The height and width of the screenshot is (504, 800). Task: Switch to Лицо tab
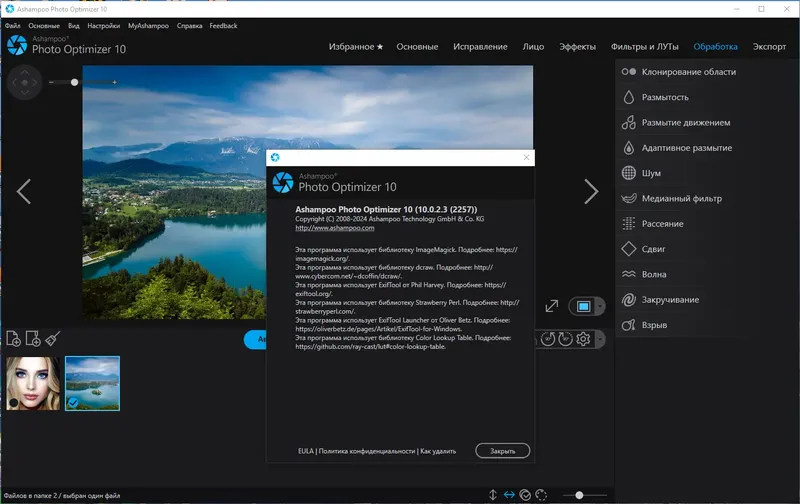pyautogui.click(x=533, y=46)
